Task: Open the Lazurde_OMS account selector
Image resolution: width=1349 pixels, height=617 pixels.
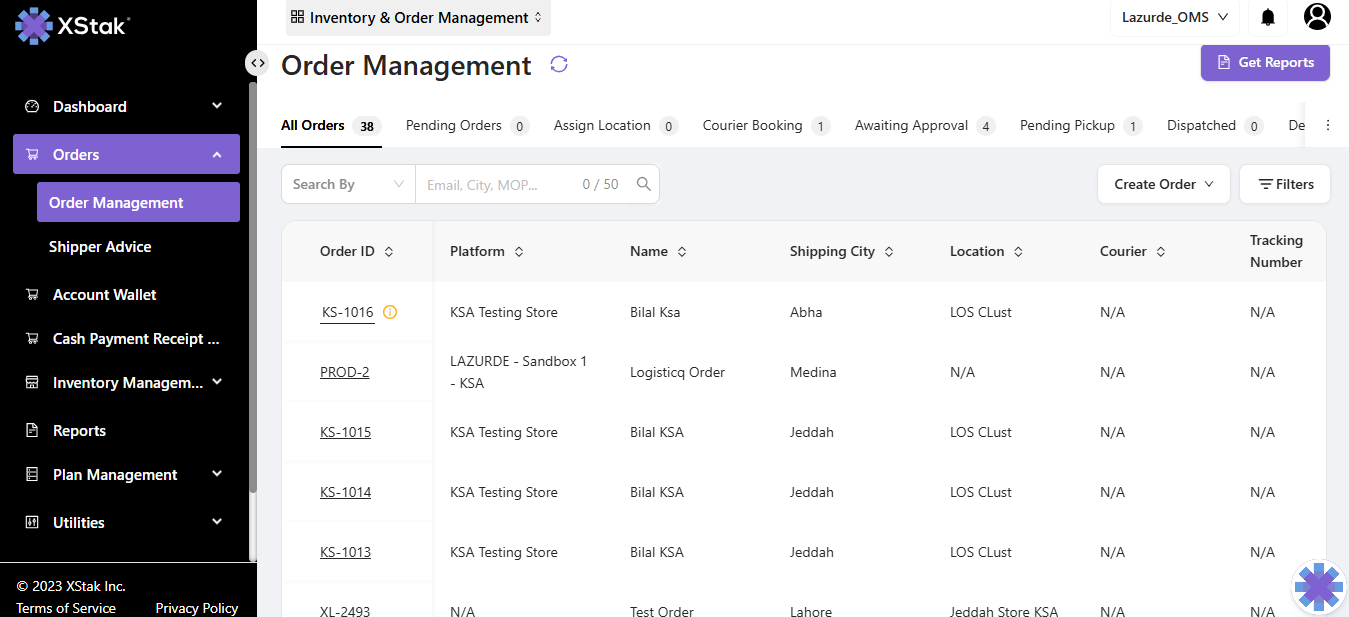Action: [1174, 17]
